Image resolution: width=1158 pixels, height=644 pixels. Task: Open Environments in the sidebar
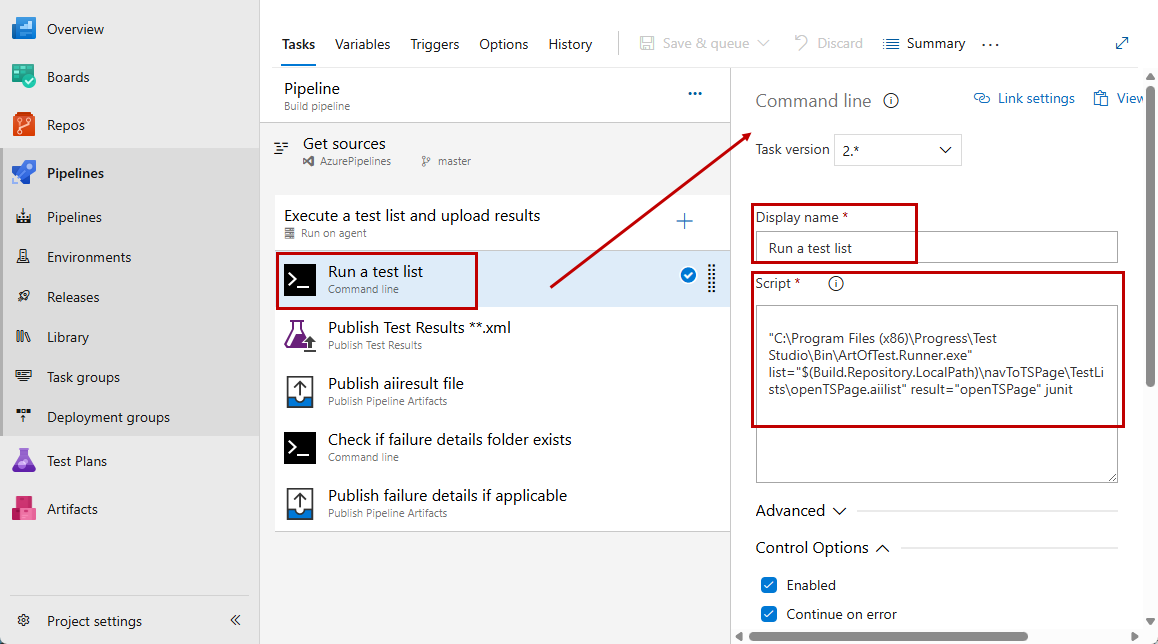coord(89,257)
